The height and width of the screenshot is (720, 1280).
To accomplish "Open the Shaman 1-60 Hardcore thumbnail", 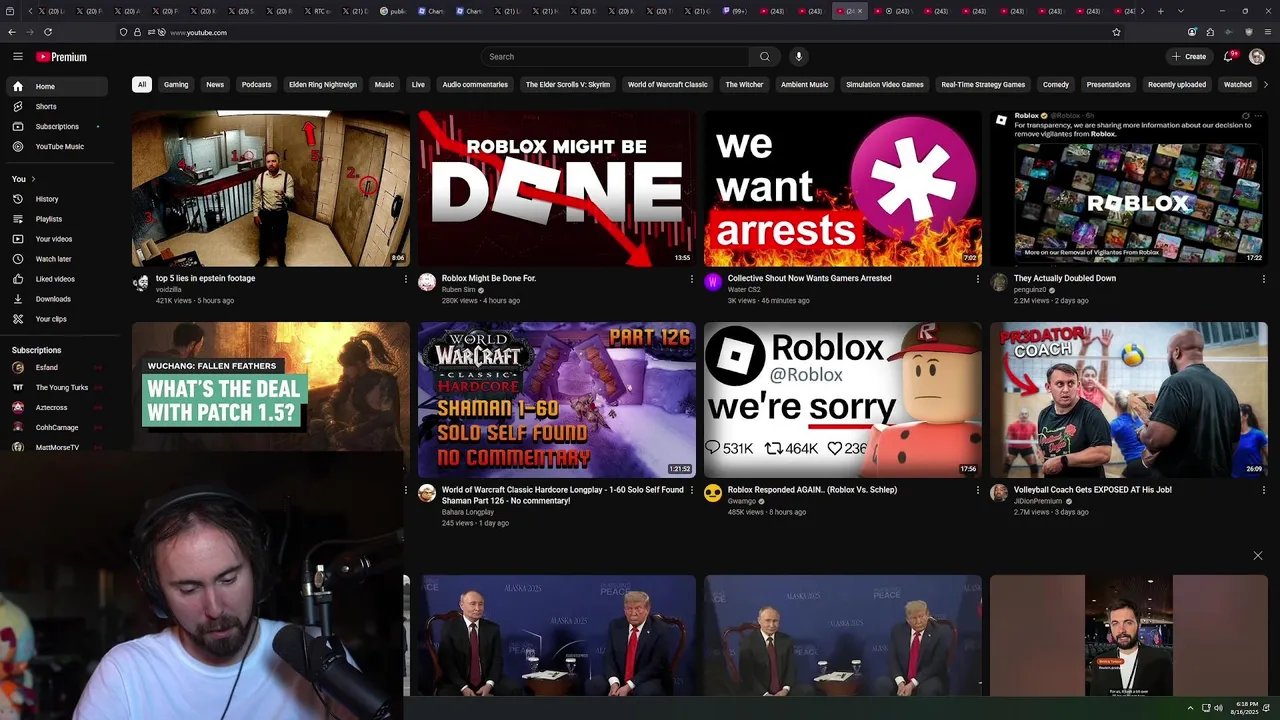I will click(556, 400).
